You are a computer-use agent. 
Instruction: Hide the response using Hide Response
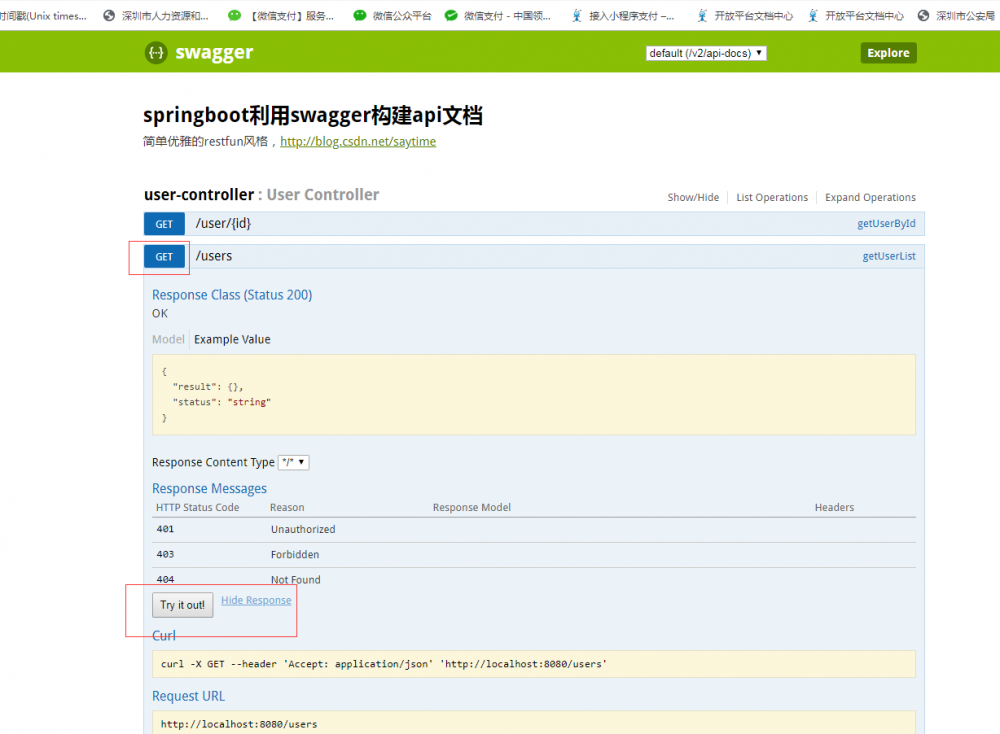256,600
